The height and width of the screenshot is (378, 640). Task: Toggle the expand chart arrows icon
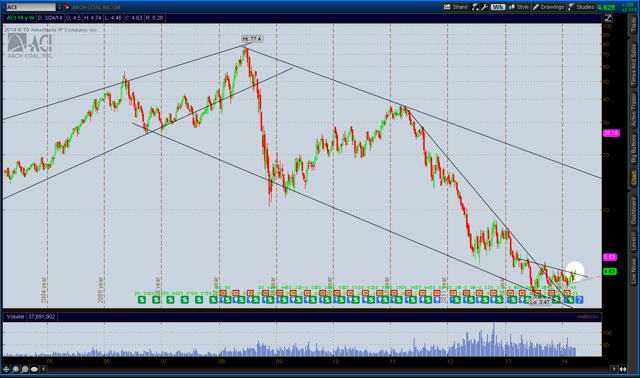coord(623,369)
